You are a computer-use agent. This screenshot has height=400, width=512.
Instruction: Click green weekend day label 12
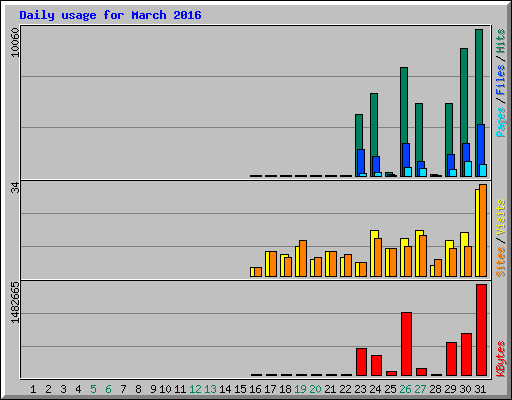[x=195, y=389]
